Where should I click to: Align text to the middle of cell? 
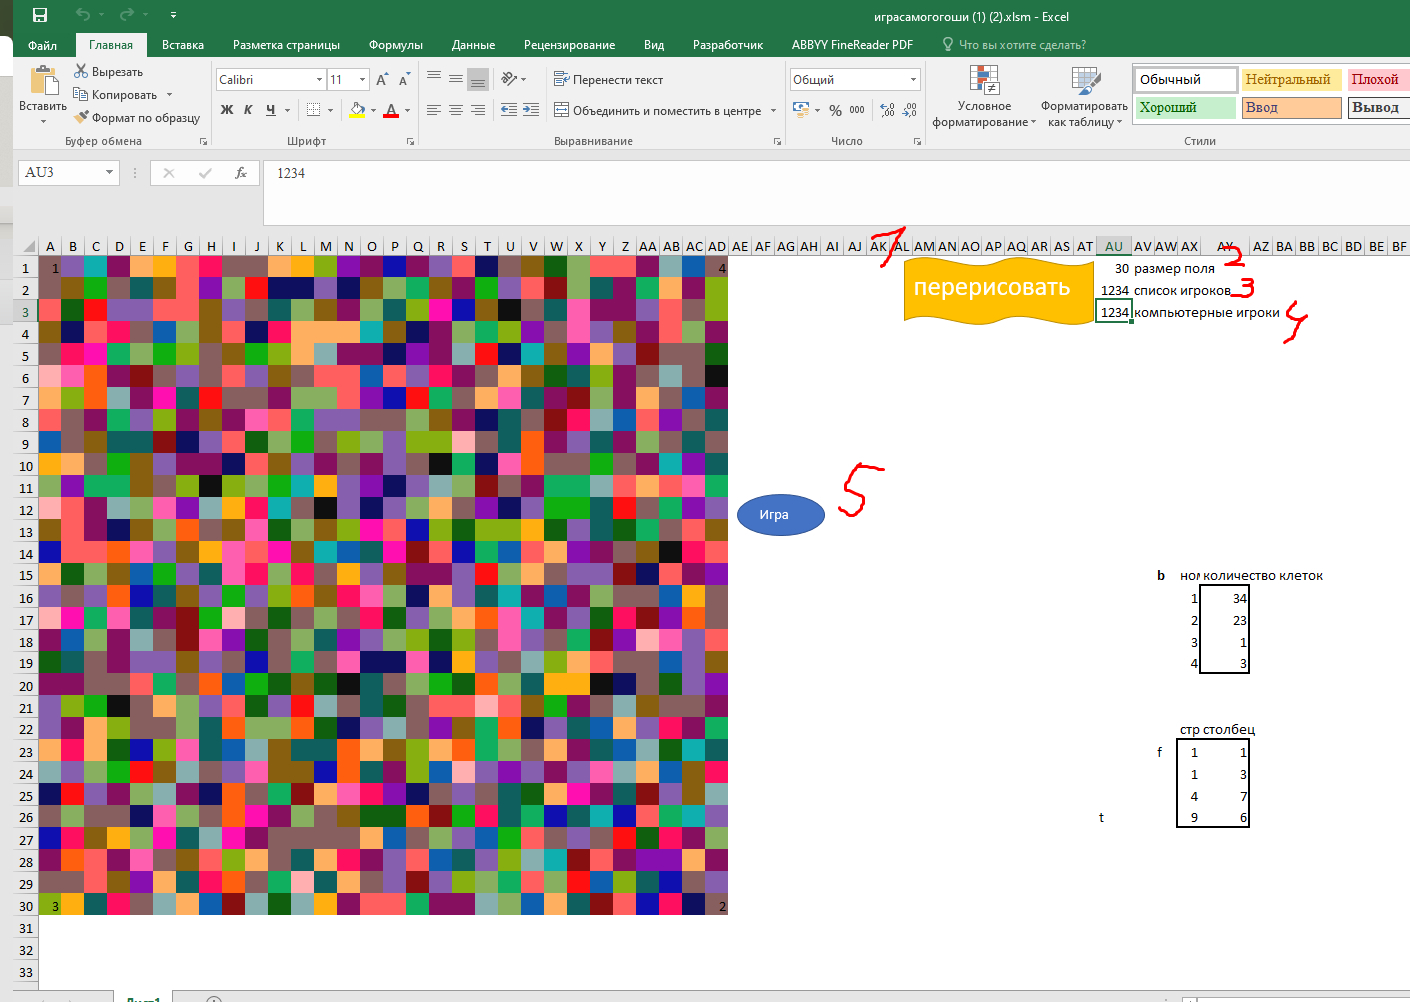pyautogui.click(x=456, y=78)
